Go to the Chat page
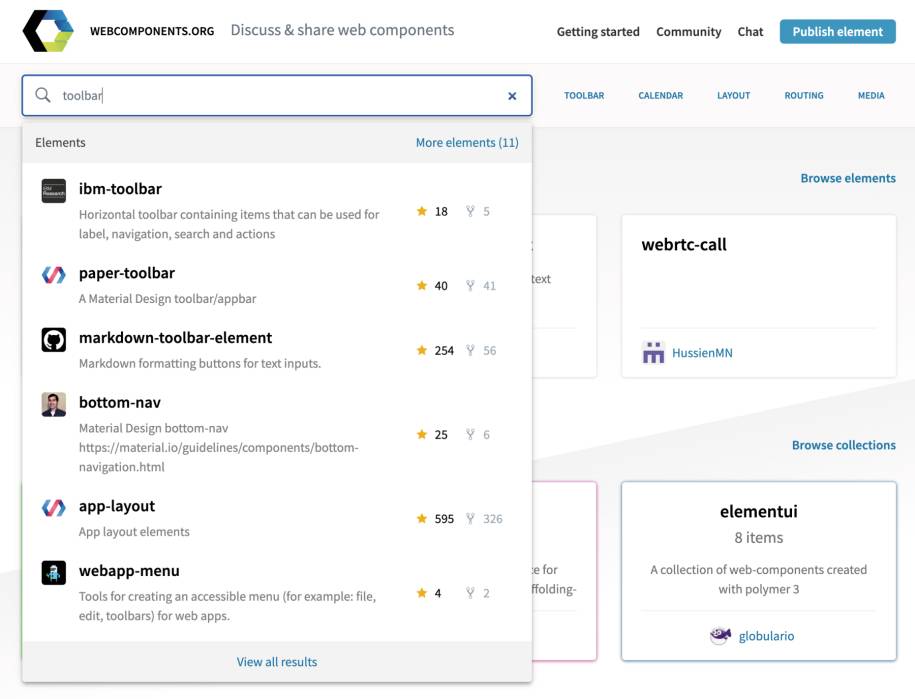The width and height of the screenshot is (915, 699). click(x=750, y=32)
